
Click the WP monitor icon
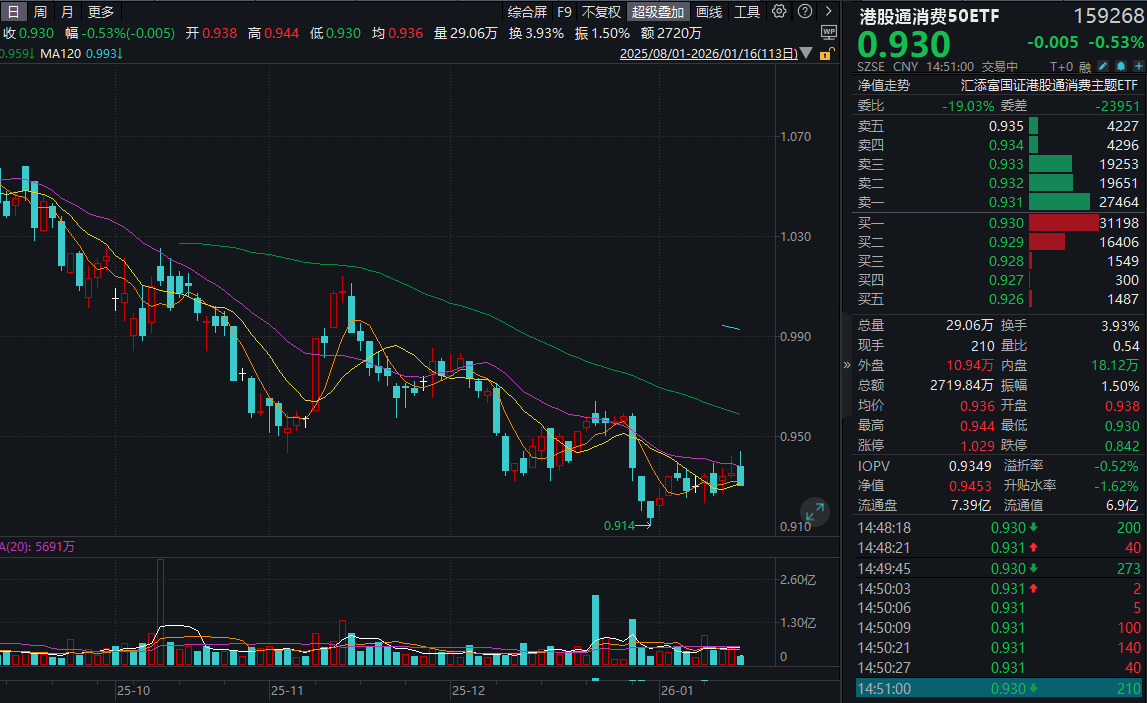point(828,33)
